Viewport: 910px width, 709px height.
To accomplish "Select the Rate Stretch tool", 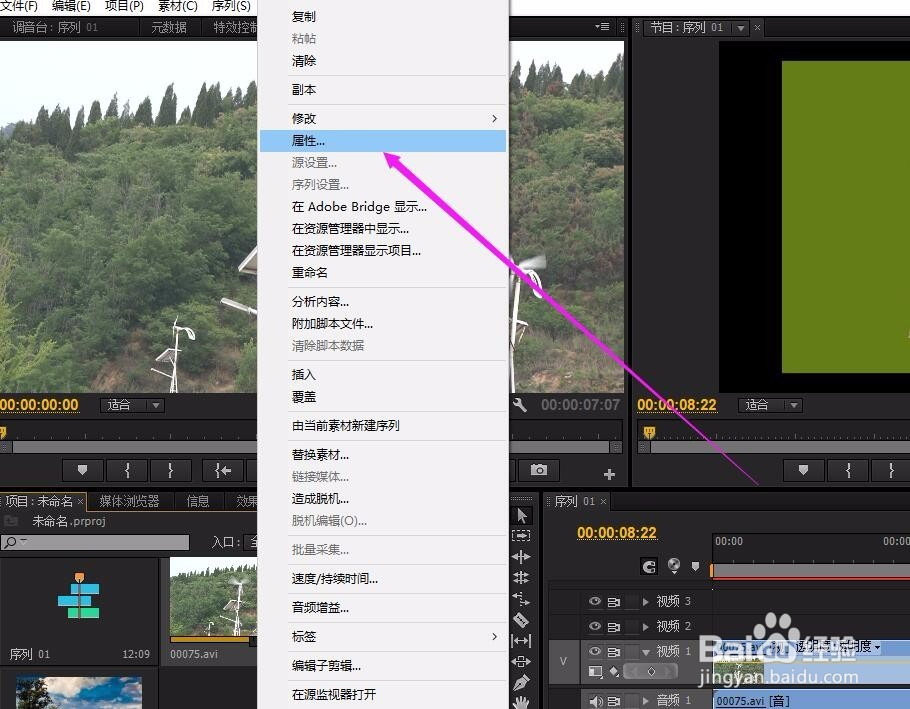I will point(521,598).
